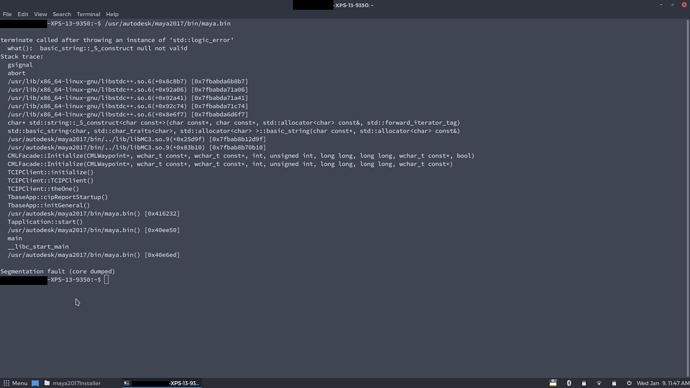Click the maya.bin() line with [0x40e6ed]
Image resolution: width=690 pixels, height=388 pixels.
coord(93,255)
